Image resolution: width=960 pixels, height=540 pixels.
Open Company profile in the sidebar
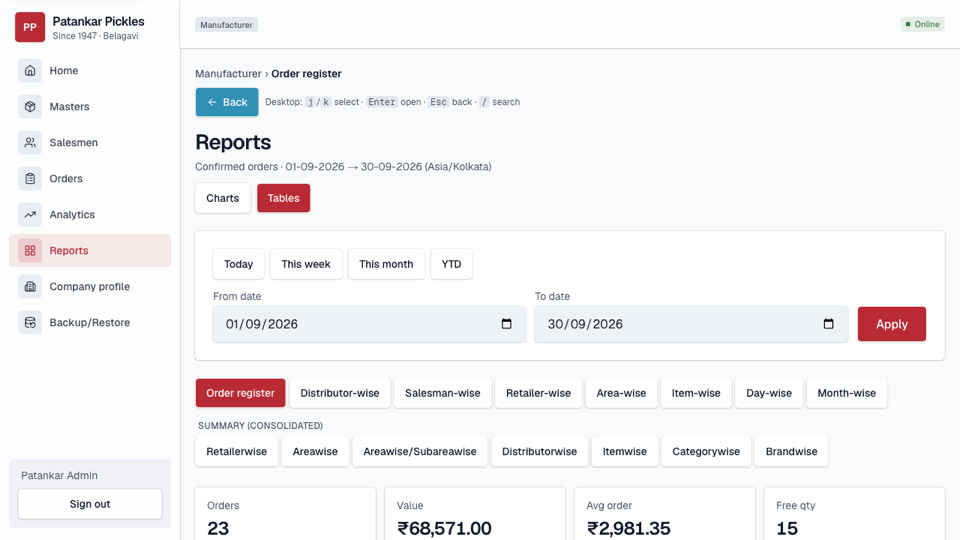tap(90, 287)
